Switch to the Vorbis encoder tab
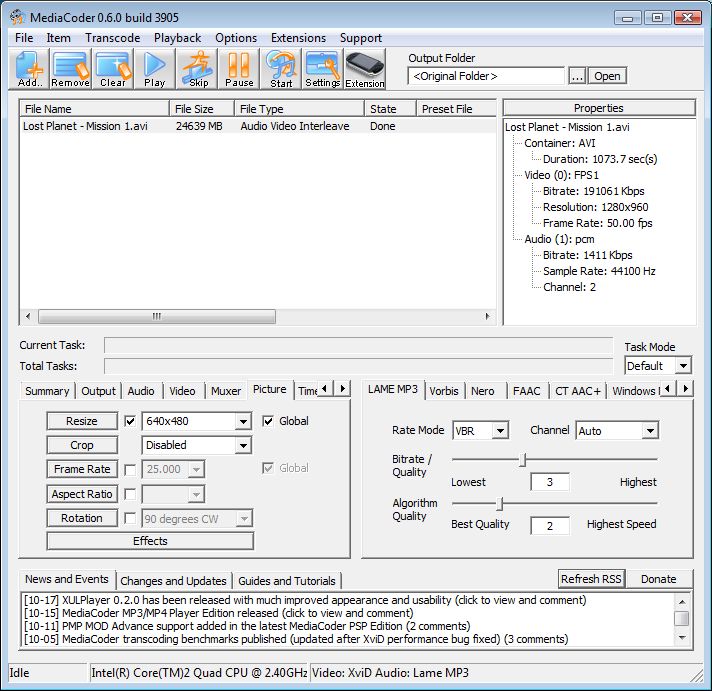 pyautogui.click(x=444, y=391)
